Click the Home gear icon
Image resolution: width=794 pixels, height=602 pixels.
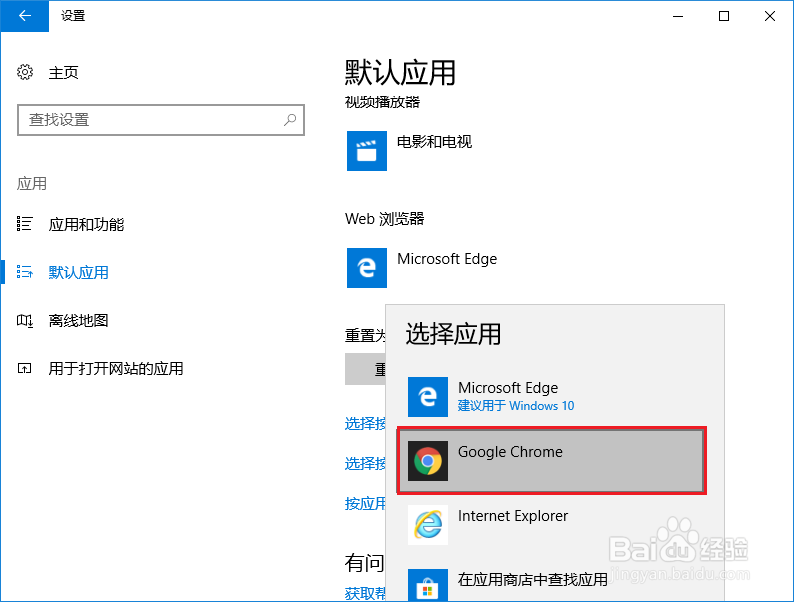[26, 73]
